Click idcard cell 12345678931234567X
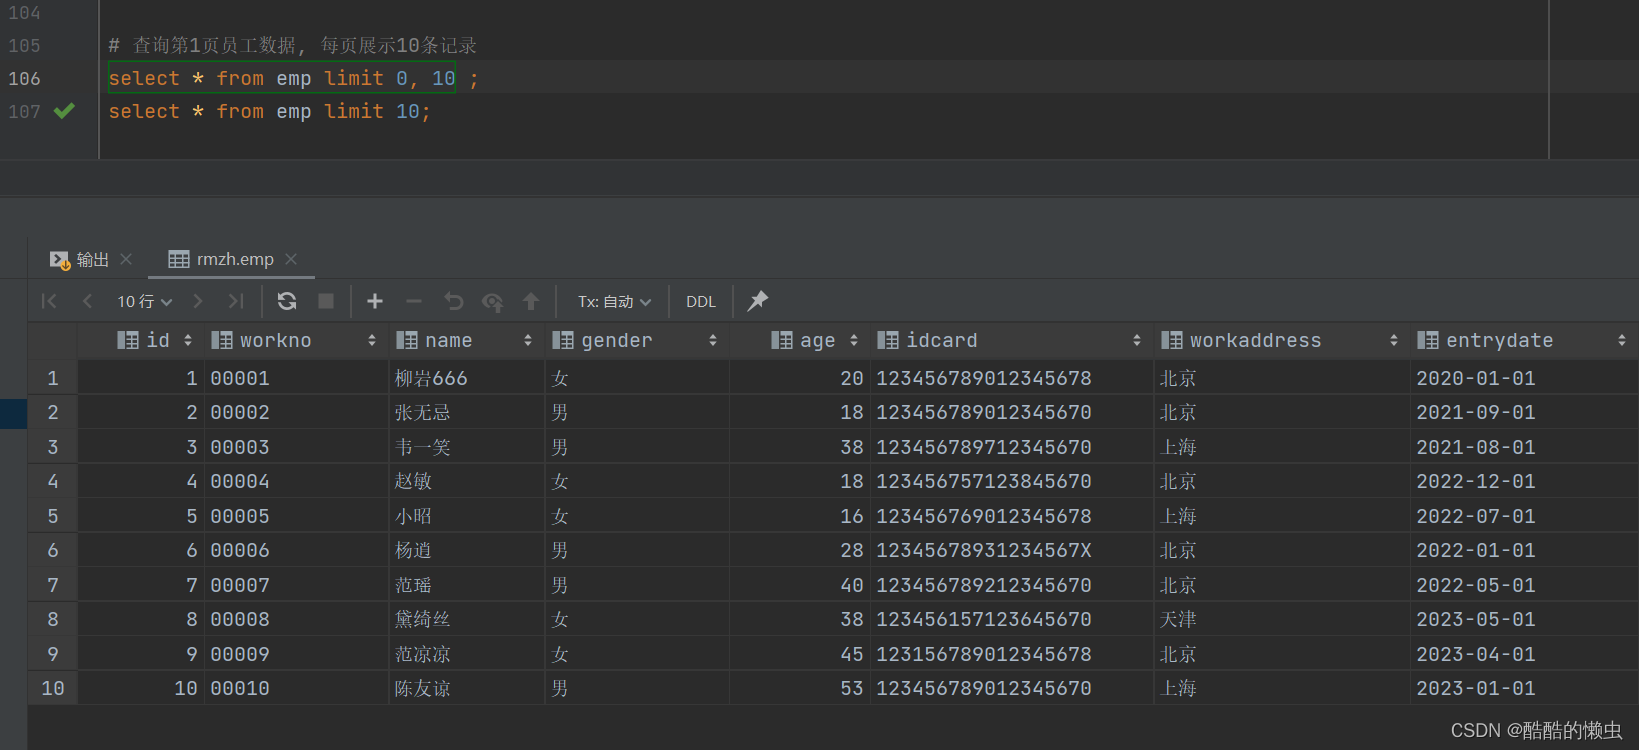The width and height of the screenshot is (1639, 750). [1012, 550]
